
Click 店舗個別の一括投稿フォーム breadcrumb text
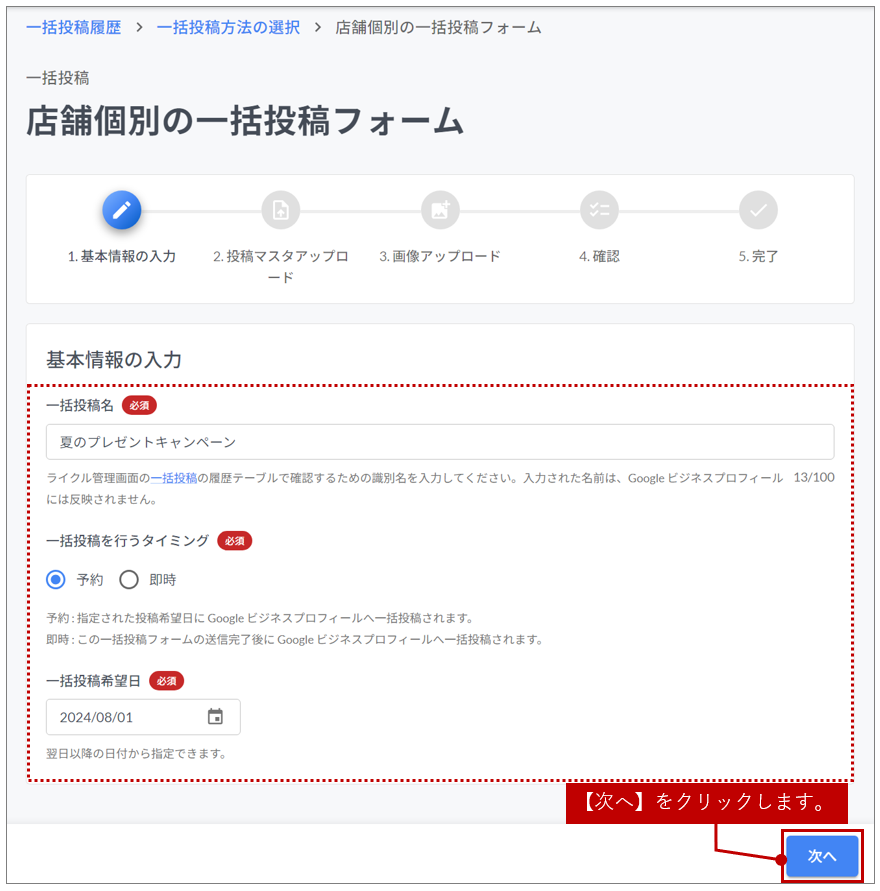point(439,28)
